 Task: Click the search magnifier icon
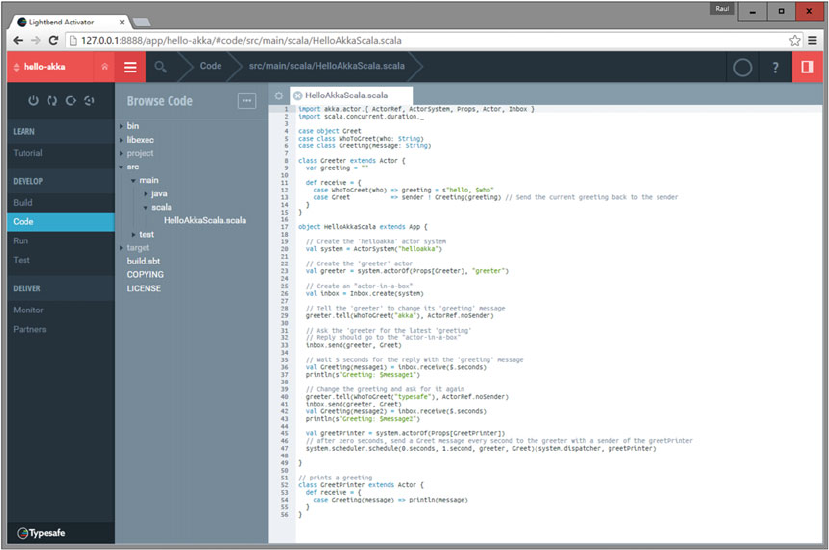click(160, 67)
